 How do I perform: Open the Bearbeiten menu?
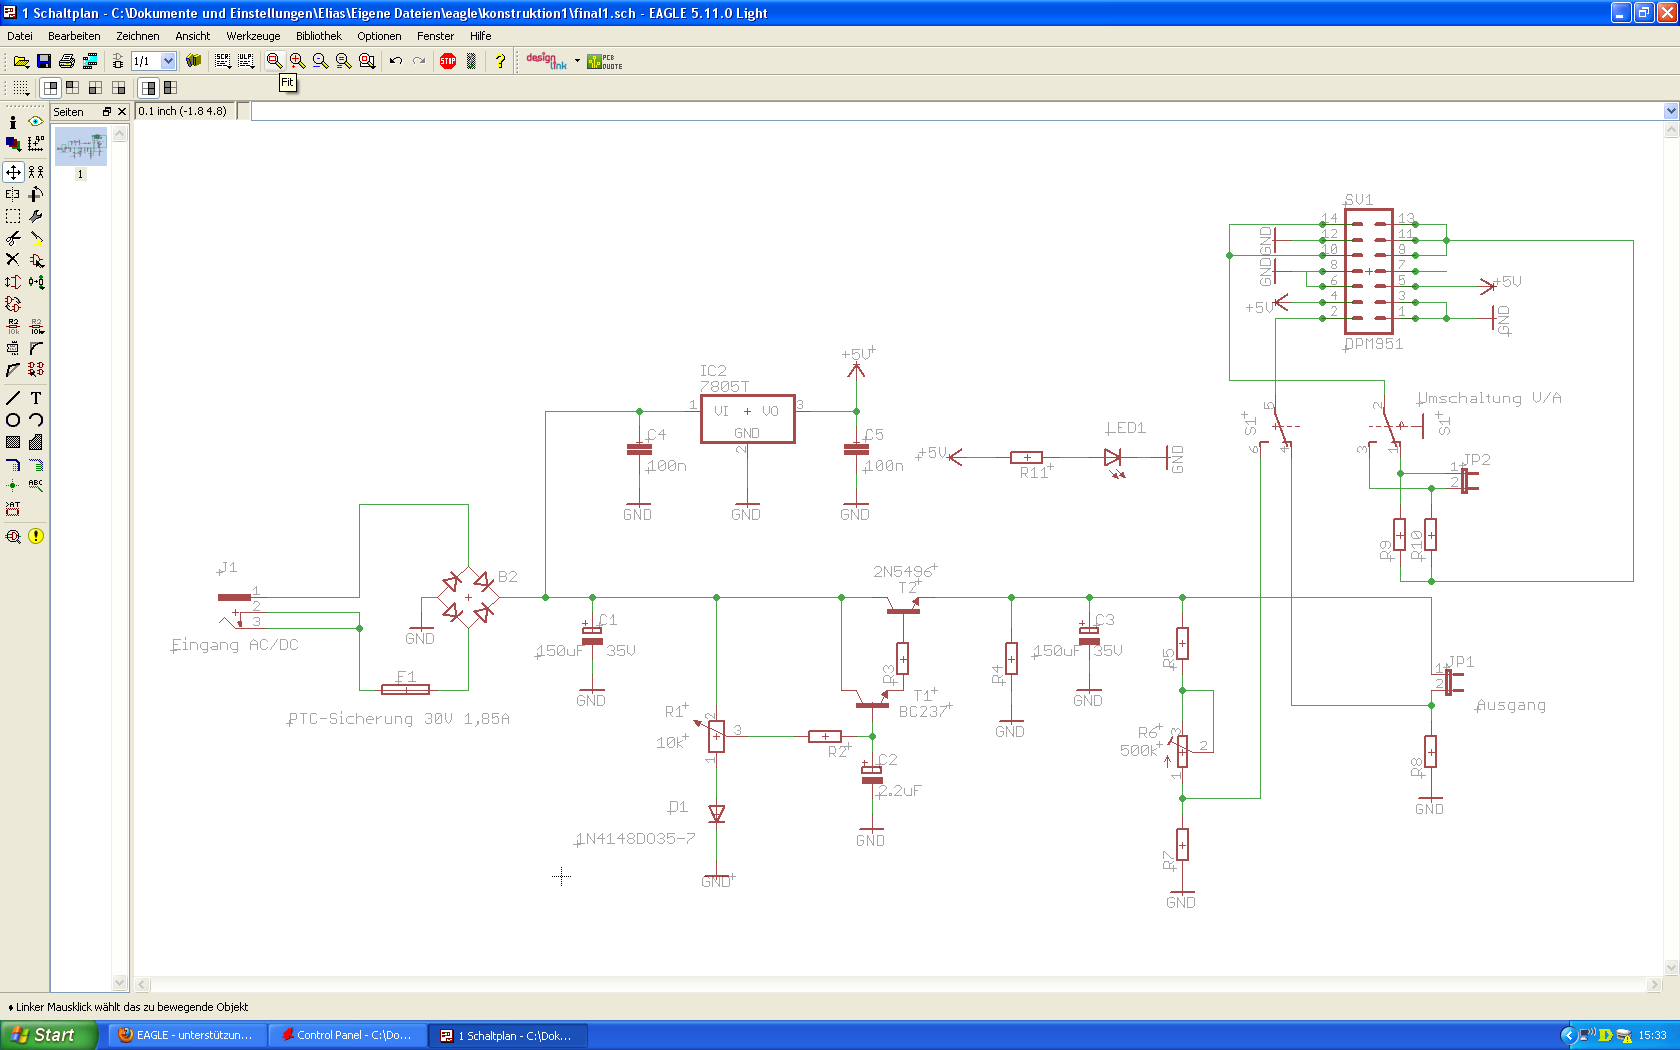pyautogui.click(x=74, y=36)
